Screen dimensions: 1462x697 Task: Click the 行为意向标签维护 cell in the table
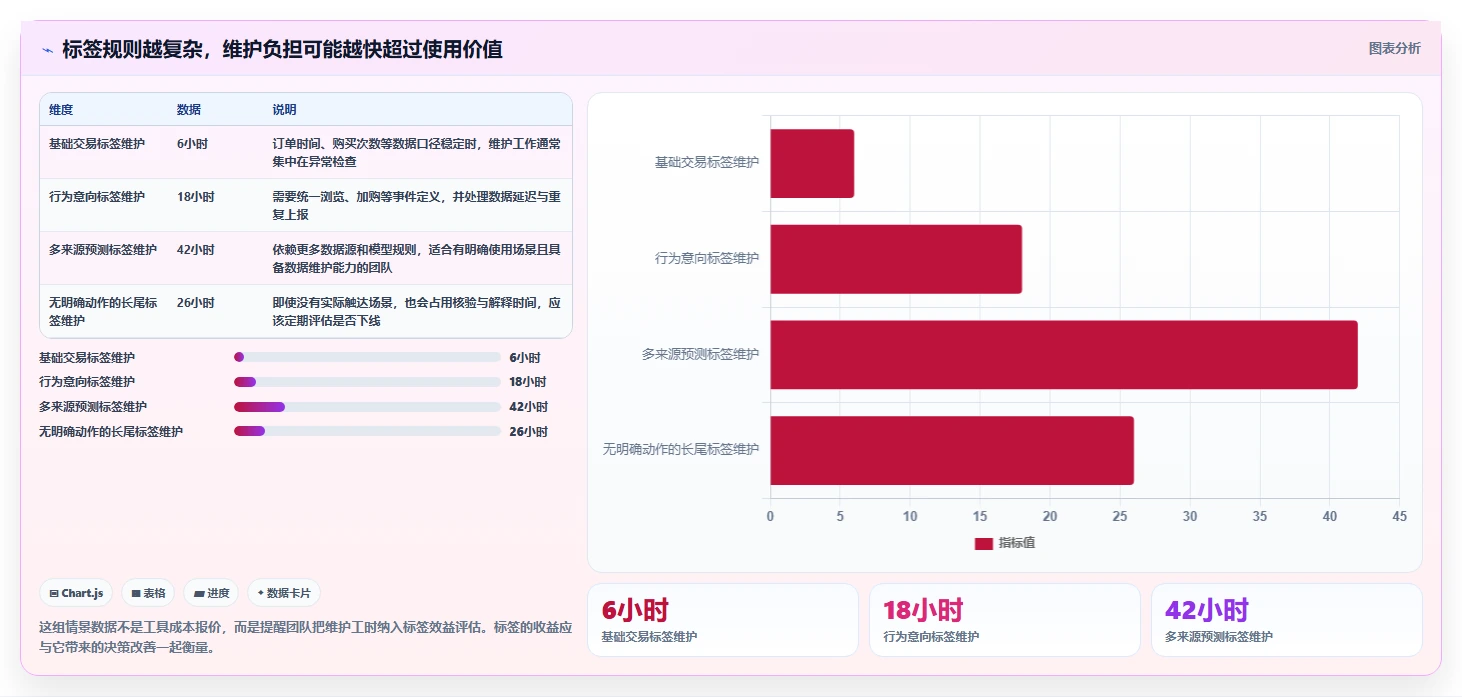click(x=97, y=197)
